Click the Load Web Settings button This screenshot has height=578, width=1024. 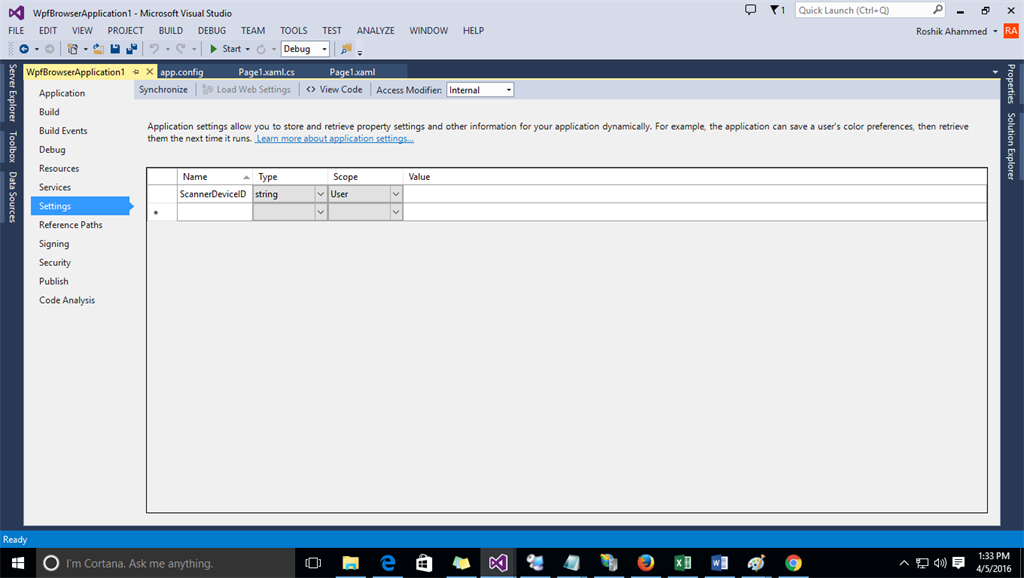point(246,90)
